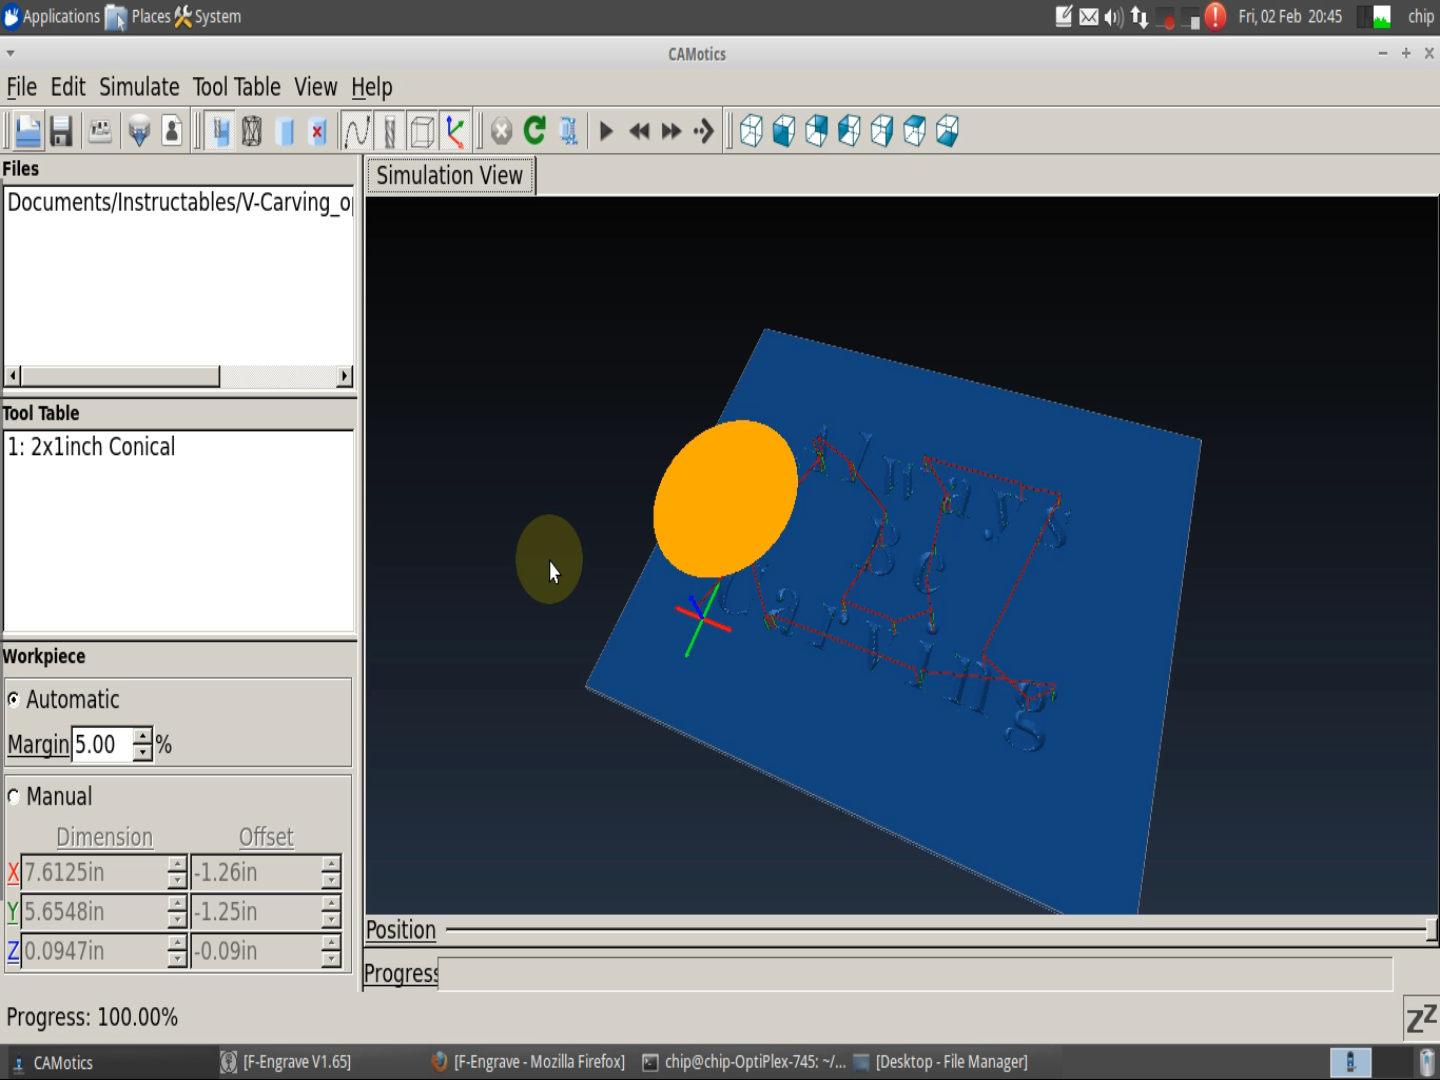Click the workpiece bounds cube icon
The height and width of the screenshot is (1080, 1440).
(422, 130)
